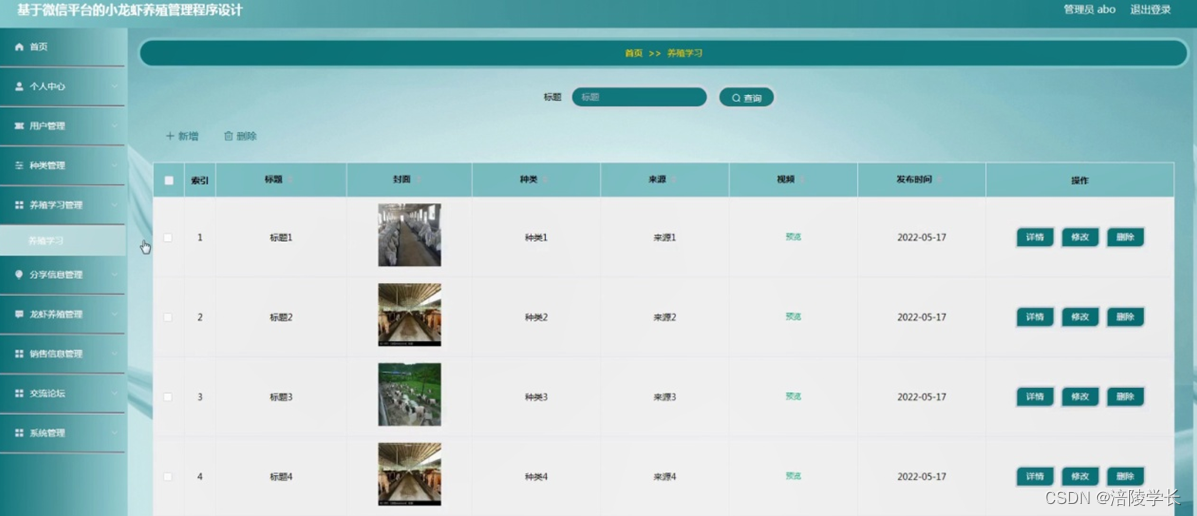
Task: Expand the 种类管理 chevron arrow
Action: coord(115,166)
